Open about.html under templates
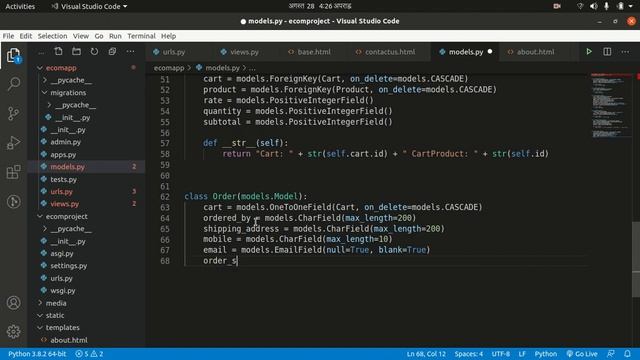640x360 pixels. pyautogui.click(x=68, y=340)
